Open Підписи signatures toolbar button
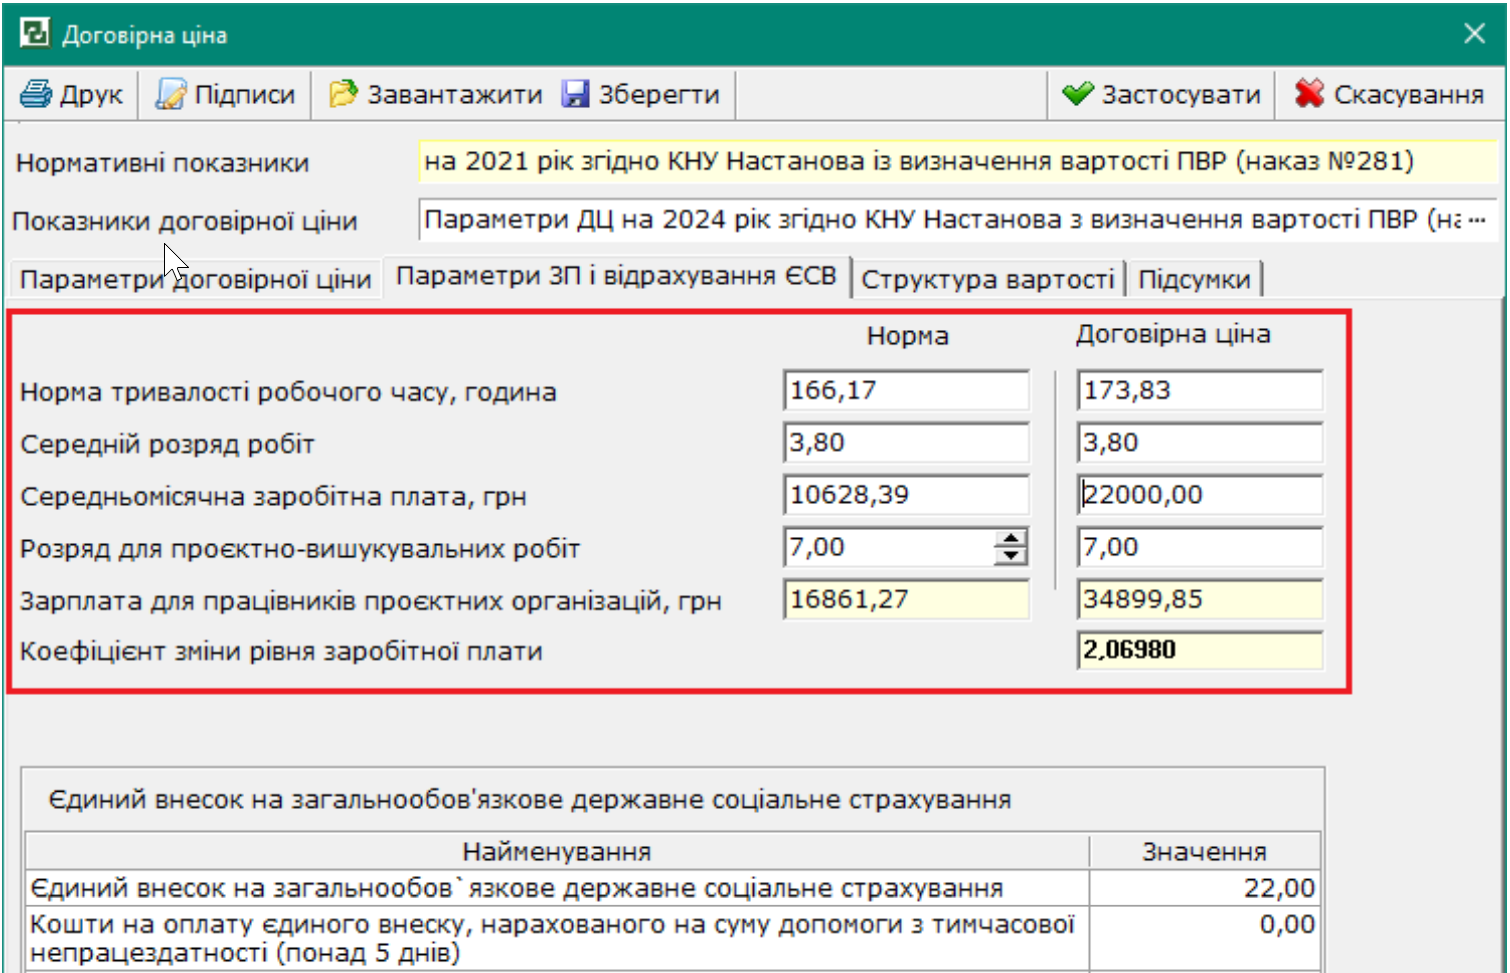The height and width of the screenshot is (973, 1510). [225, 94]
